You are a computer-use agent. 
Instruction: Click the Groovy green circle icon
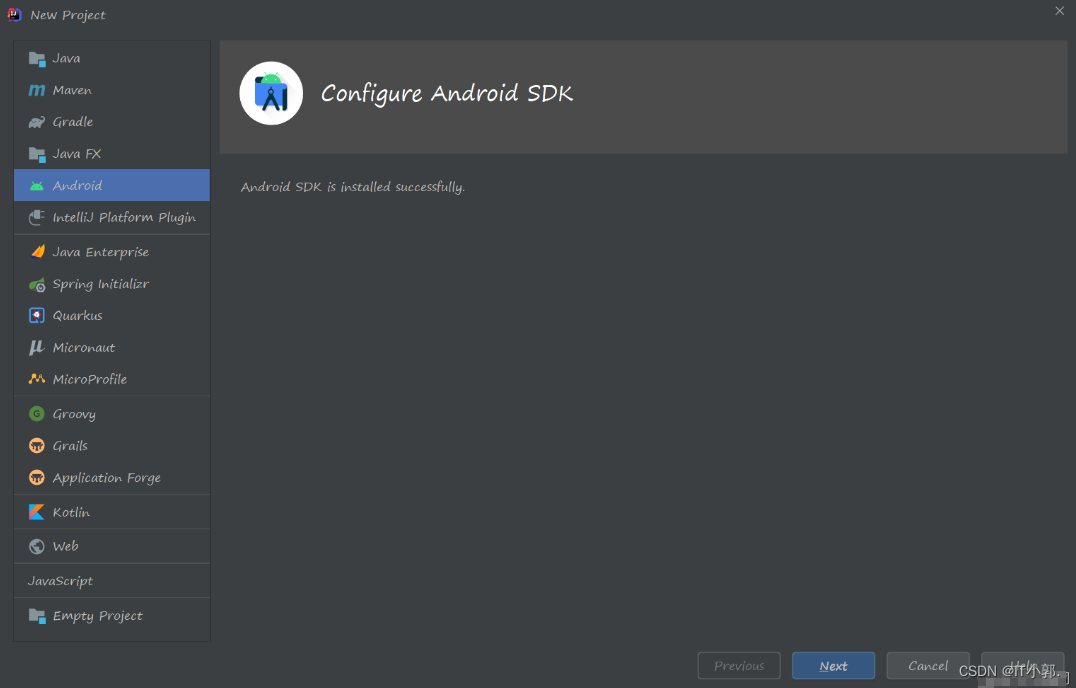(x=37, y=414)
